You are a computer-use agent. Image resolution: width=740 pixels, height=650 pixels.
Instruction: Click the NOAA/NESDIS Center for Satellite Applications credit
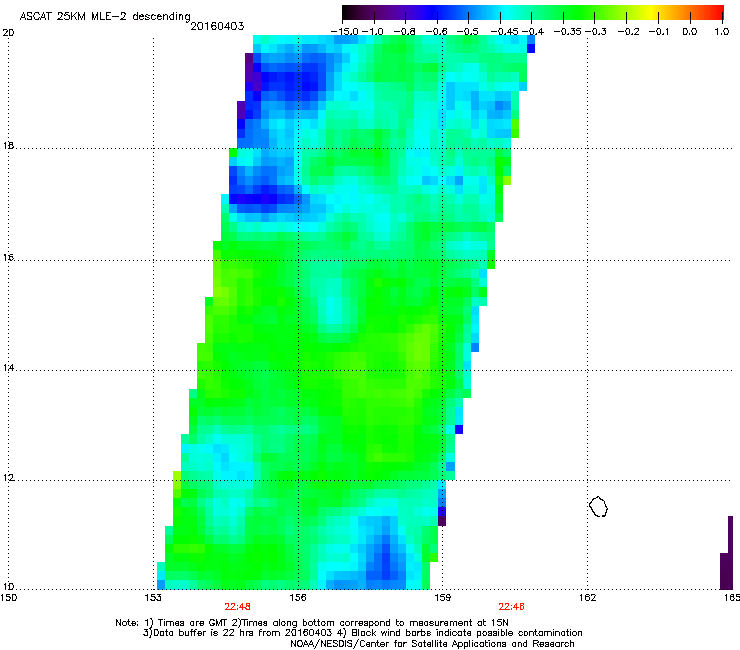click(432, 644)
